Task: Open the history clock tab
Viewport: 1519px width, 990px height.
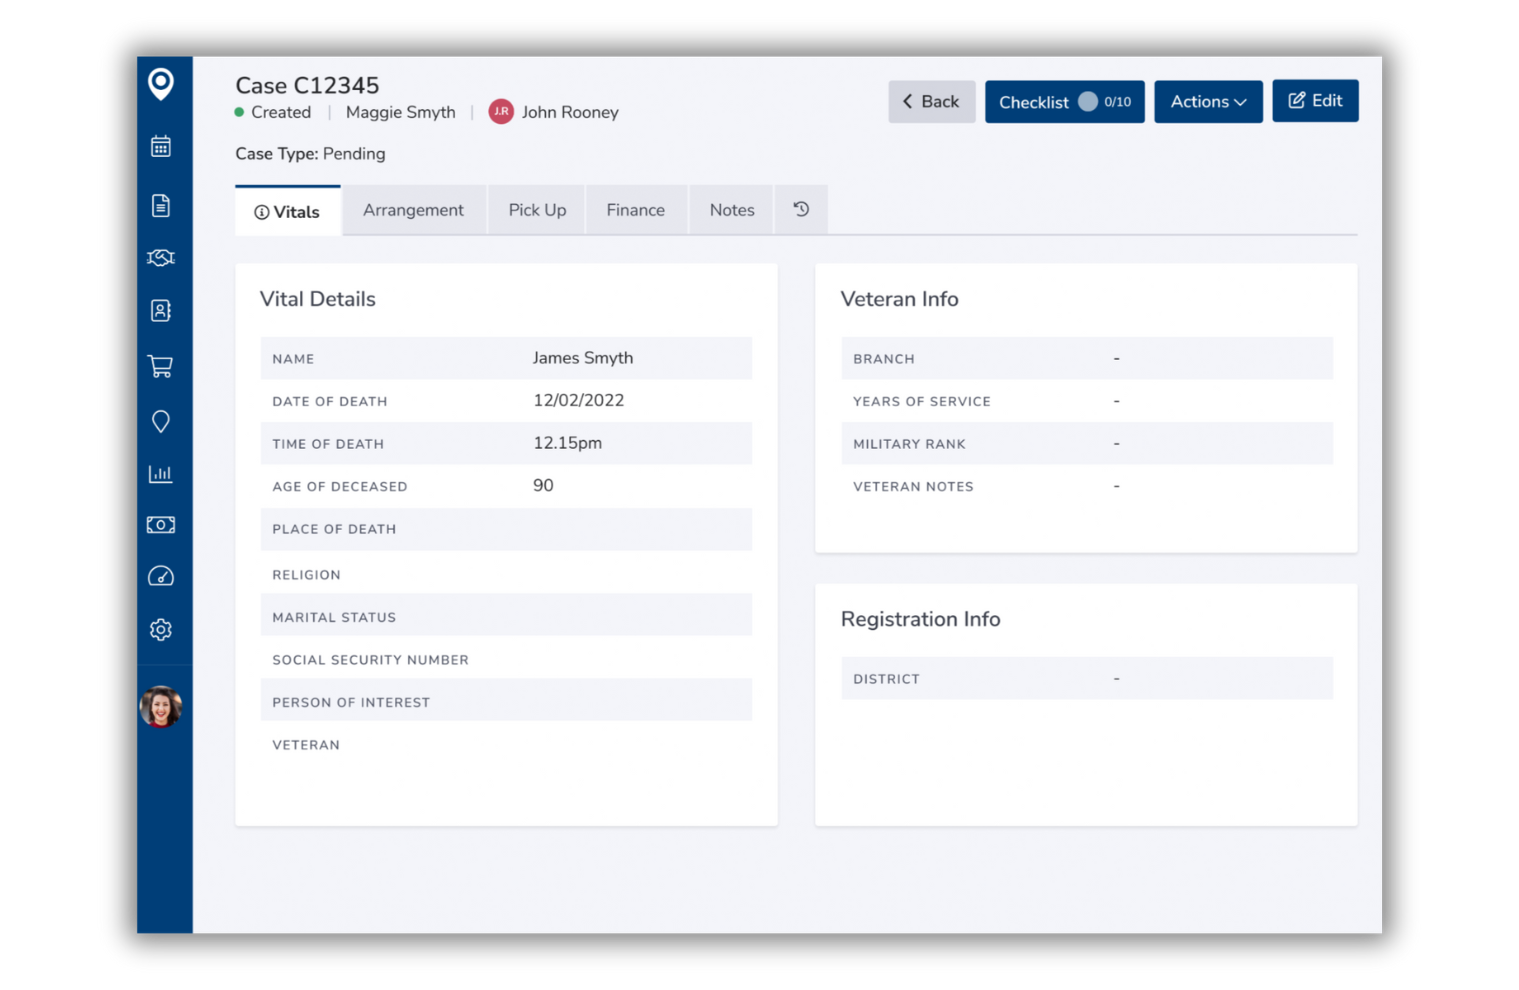Action: (x=801, y=210)
